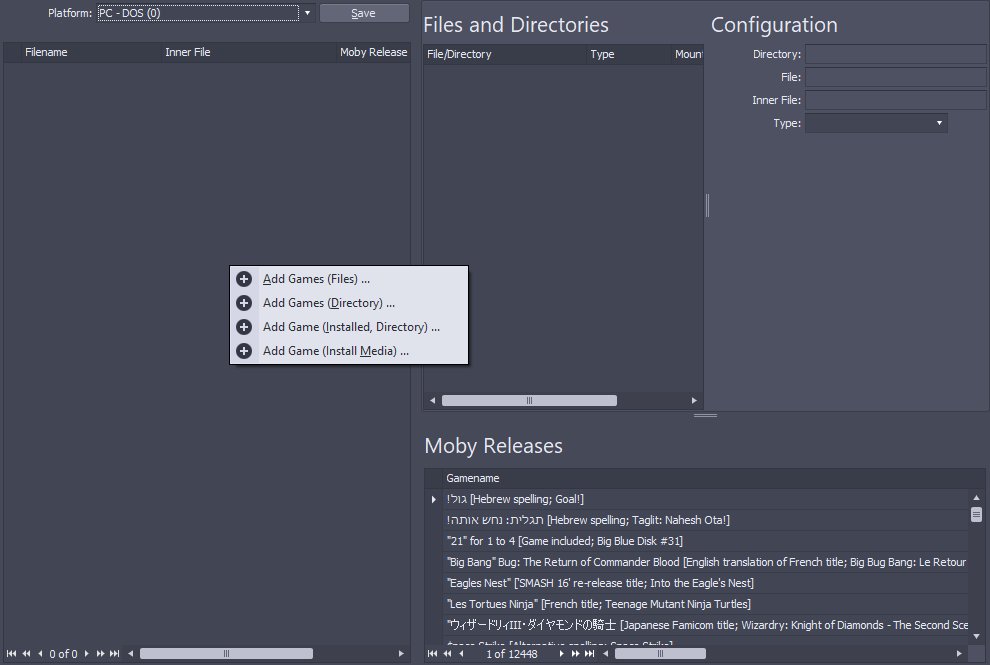Select "Eagles Nest" SMASH 16 release row
990x665 pixels.
705,583
